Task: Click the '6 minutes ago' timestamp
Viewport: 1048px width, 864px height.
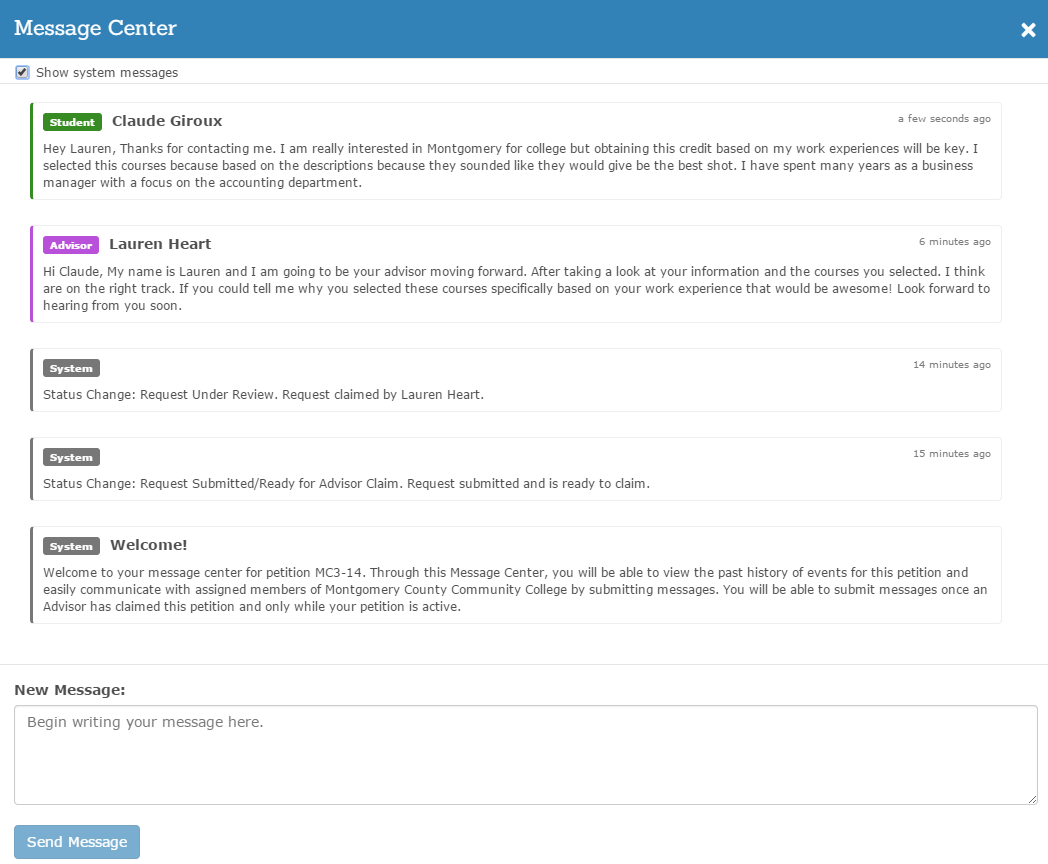Action: pyautogui.click(x=955, y=241)
